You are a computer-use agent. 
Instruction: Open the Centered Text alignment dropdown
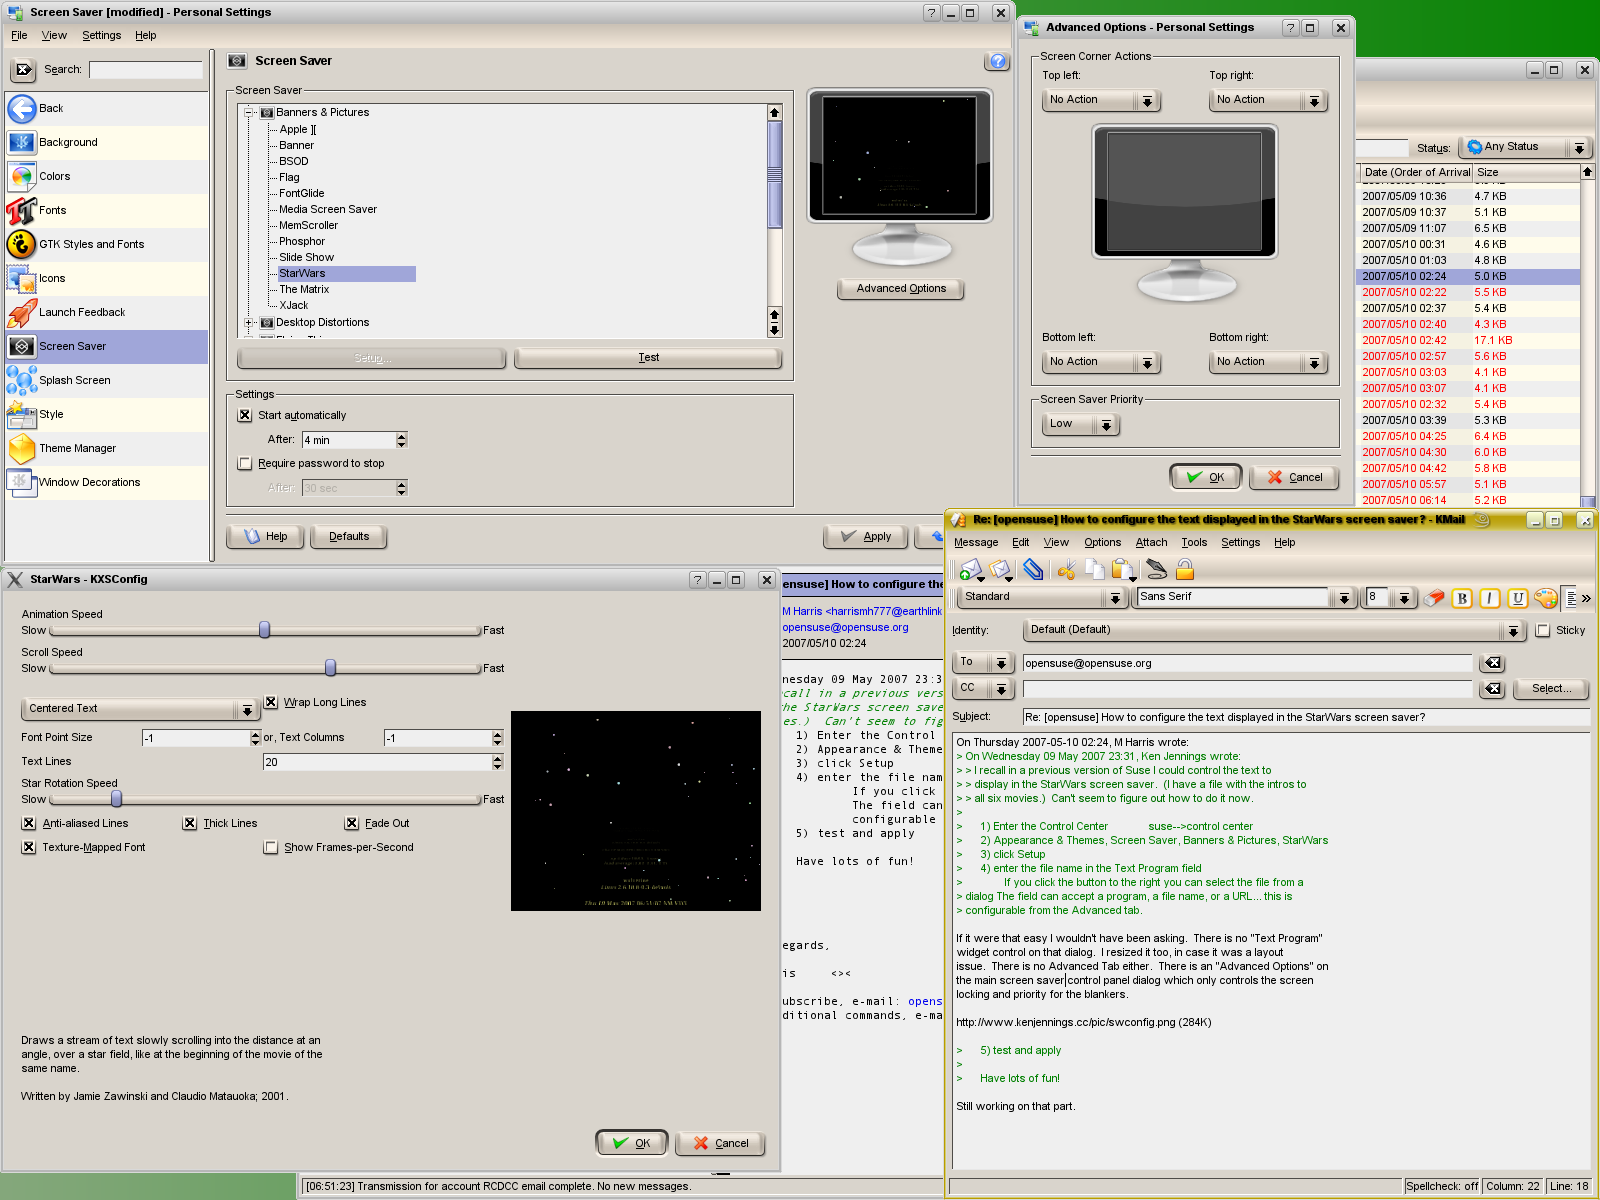tap(139, 709)
